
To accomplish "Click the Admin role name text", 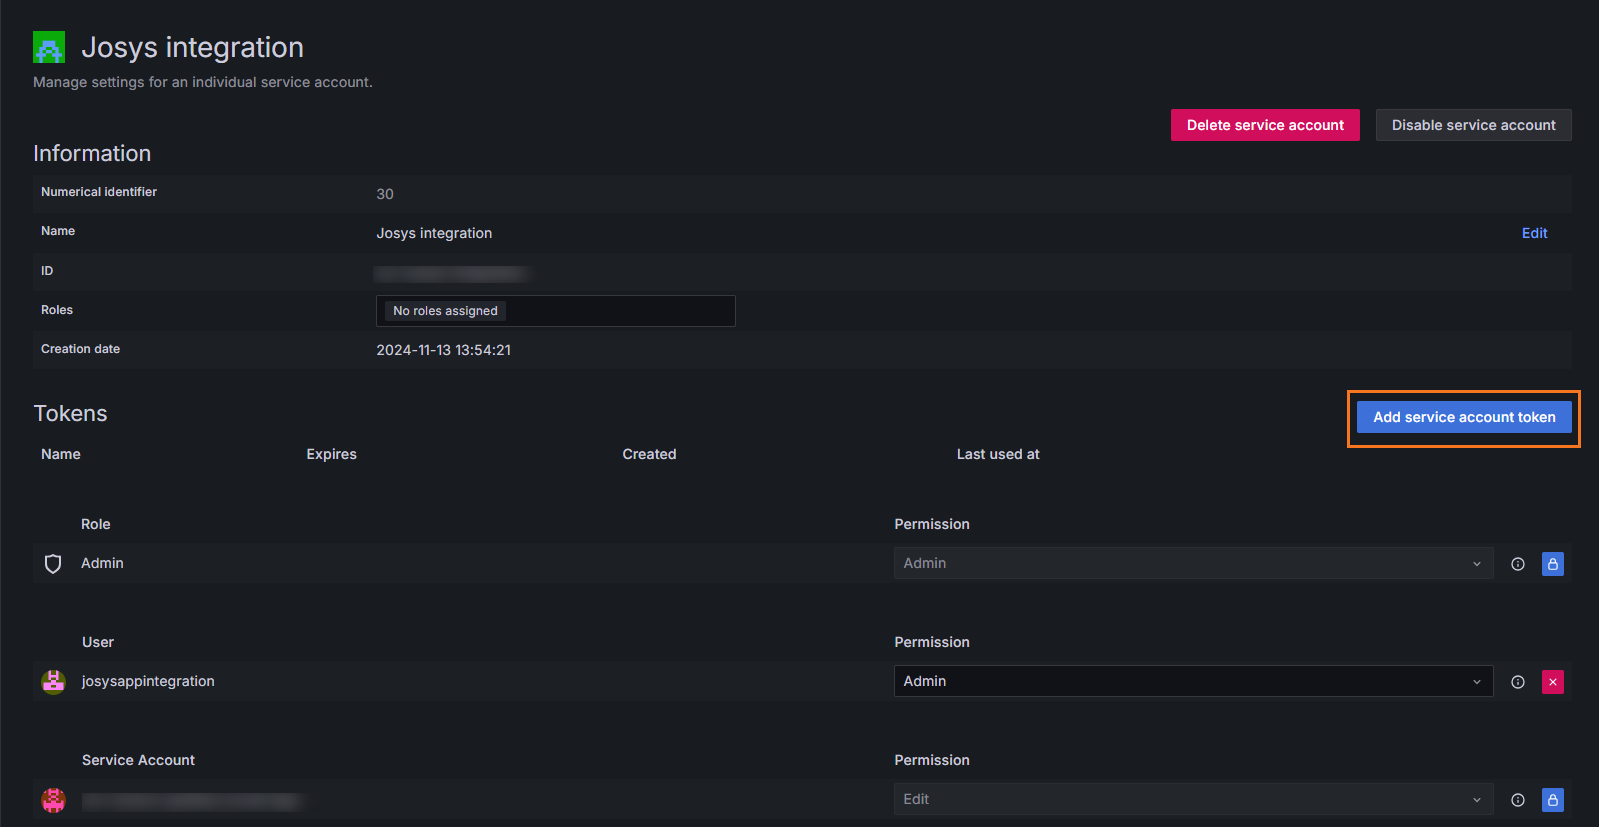I will click(102, 563).
